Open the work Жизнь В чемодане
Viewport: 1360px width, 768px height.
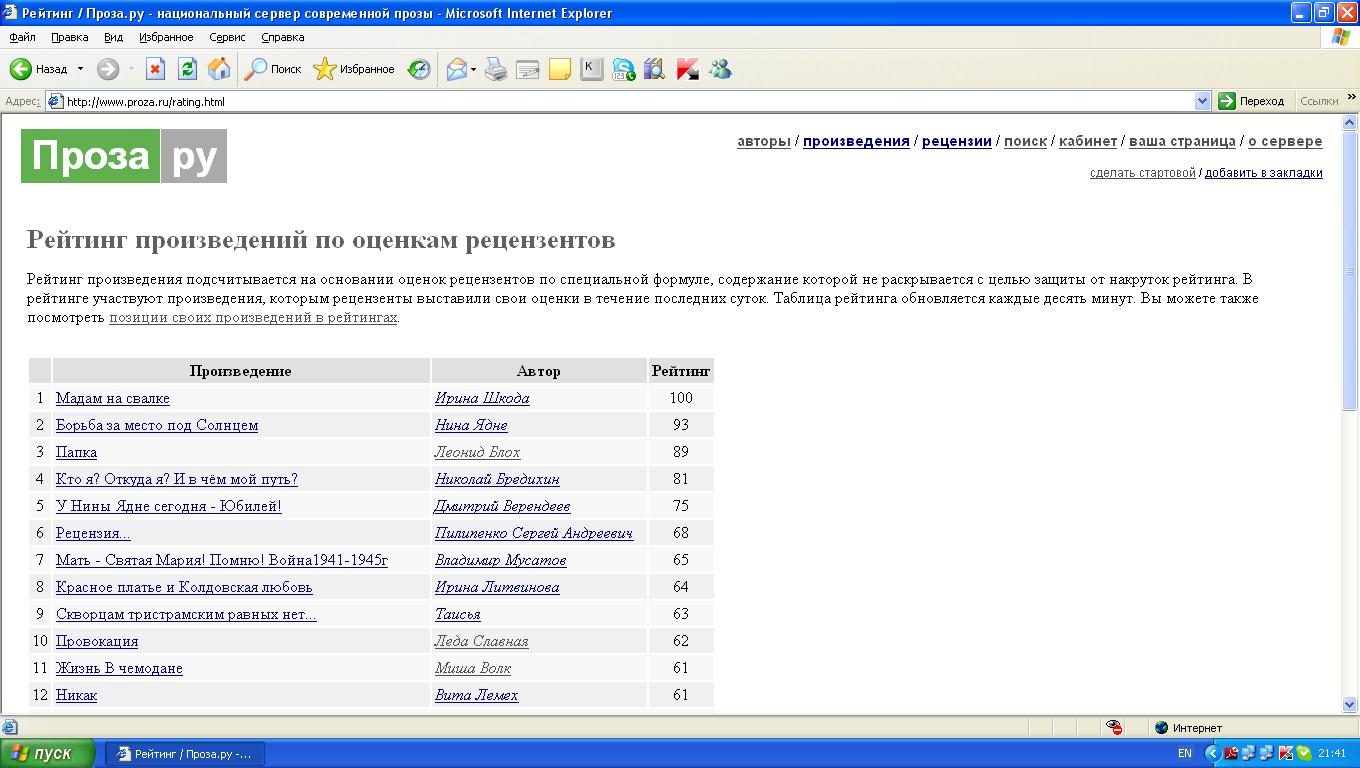pos(119,668)
